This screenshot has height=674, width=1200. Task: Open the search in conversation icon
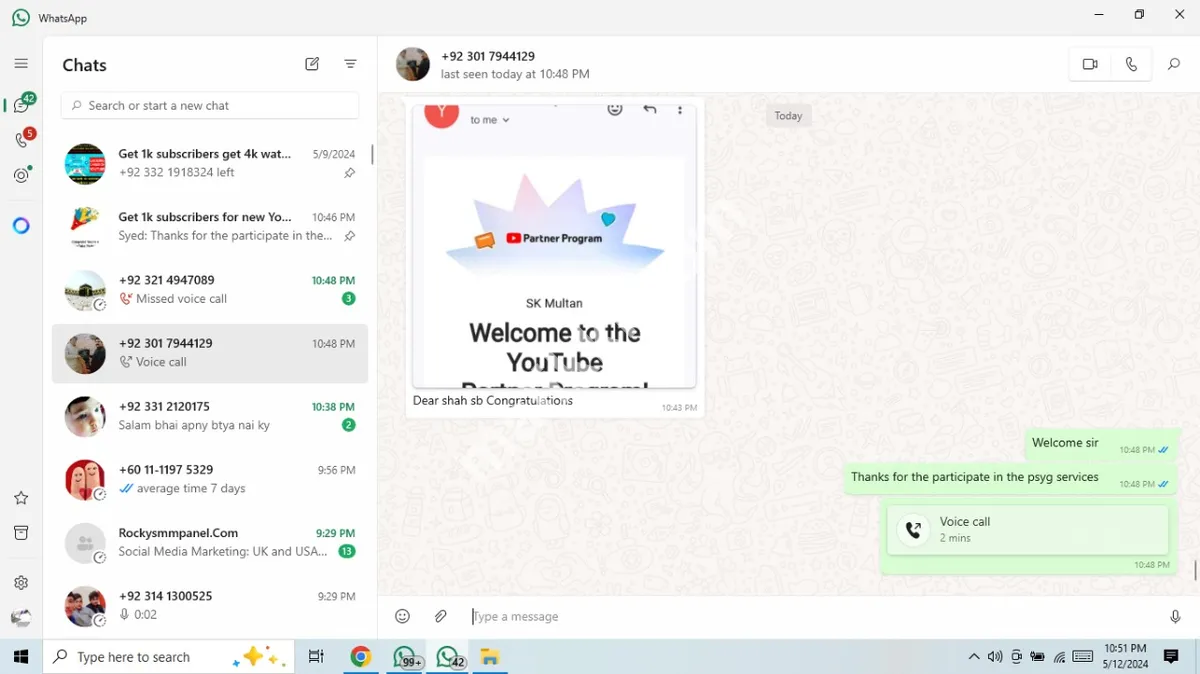pos(1174,64)
